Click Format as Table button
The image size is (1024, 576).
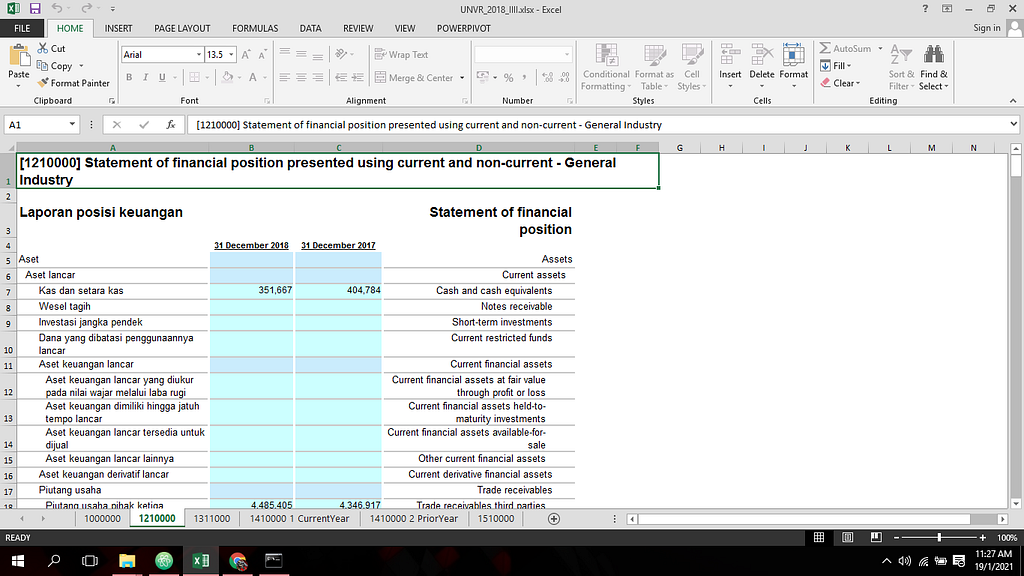click(x=654, y=67)
